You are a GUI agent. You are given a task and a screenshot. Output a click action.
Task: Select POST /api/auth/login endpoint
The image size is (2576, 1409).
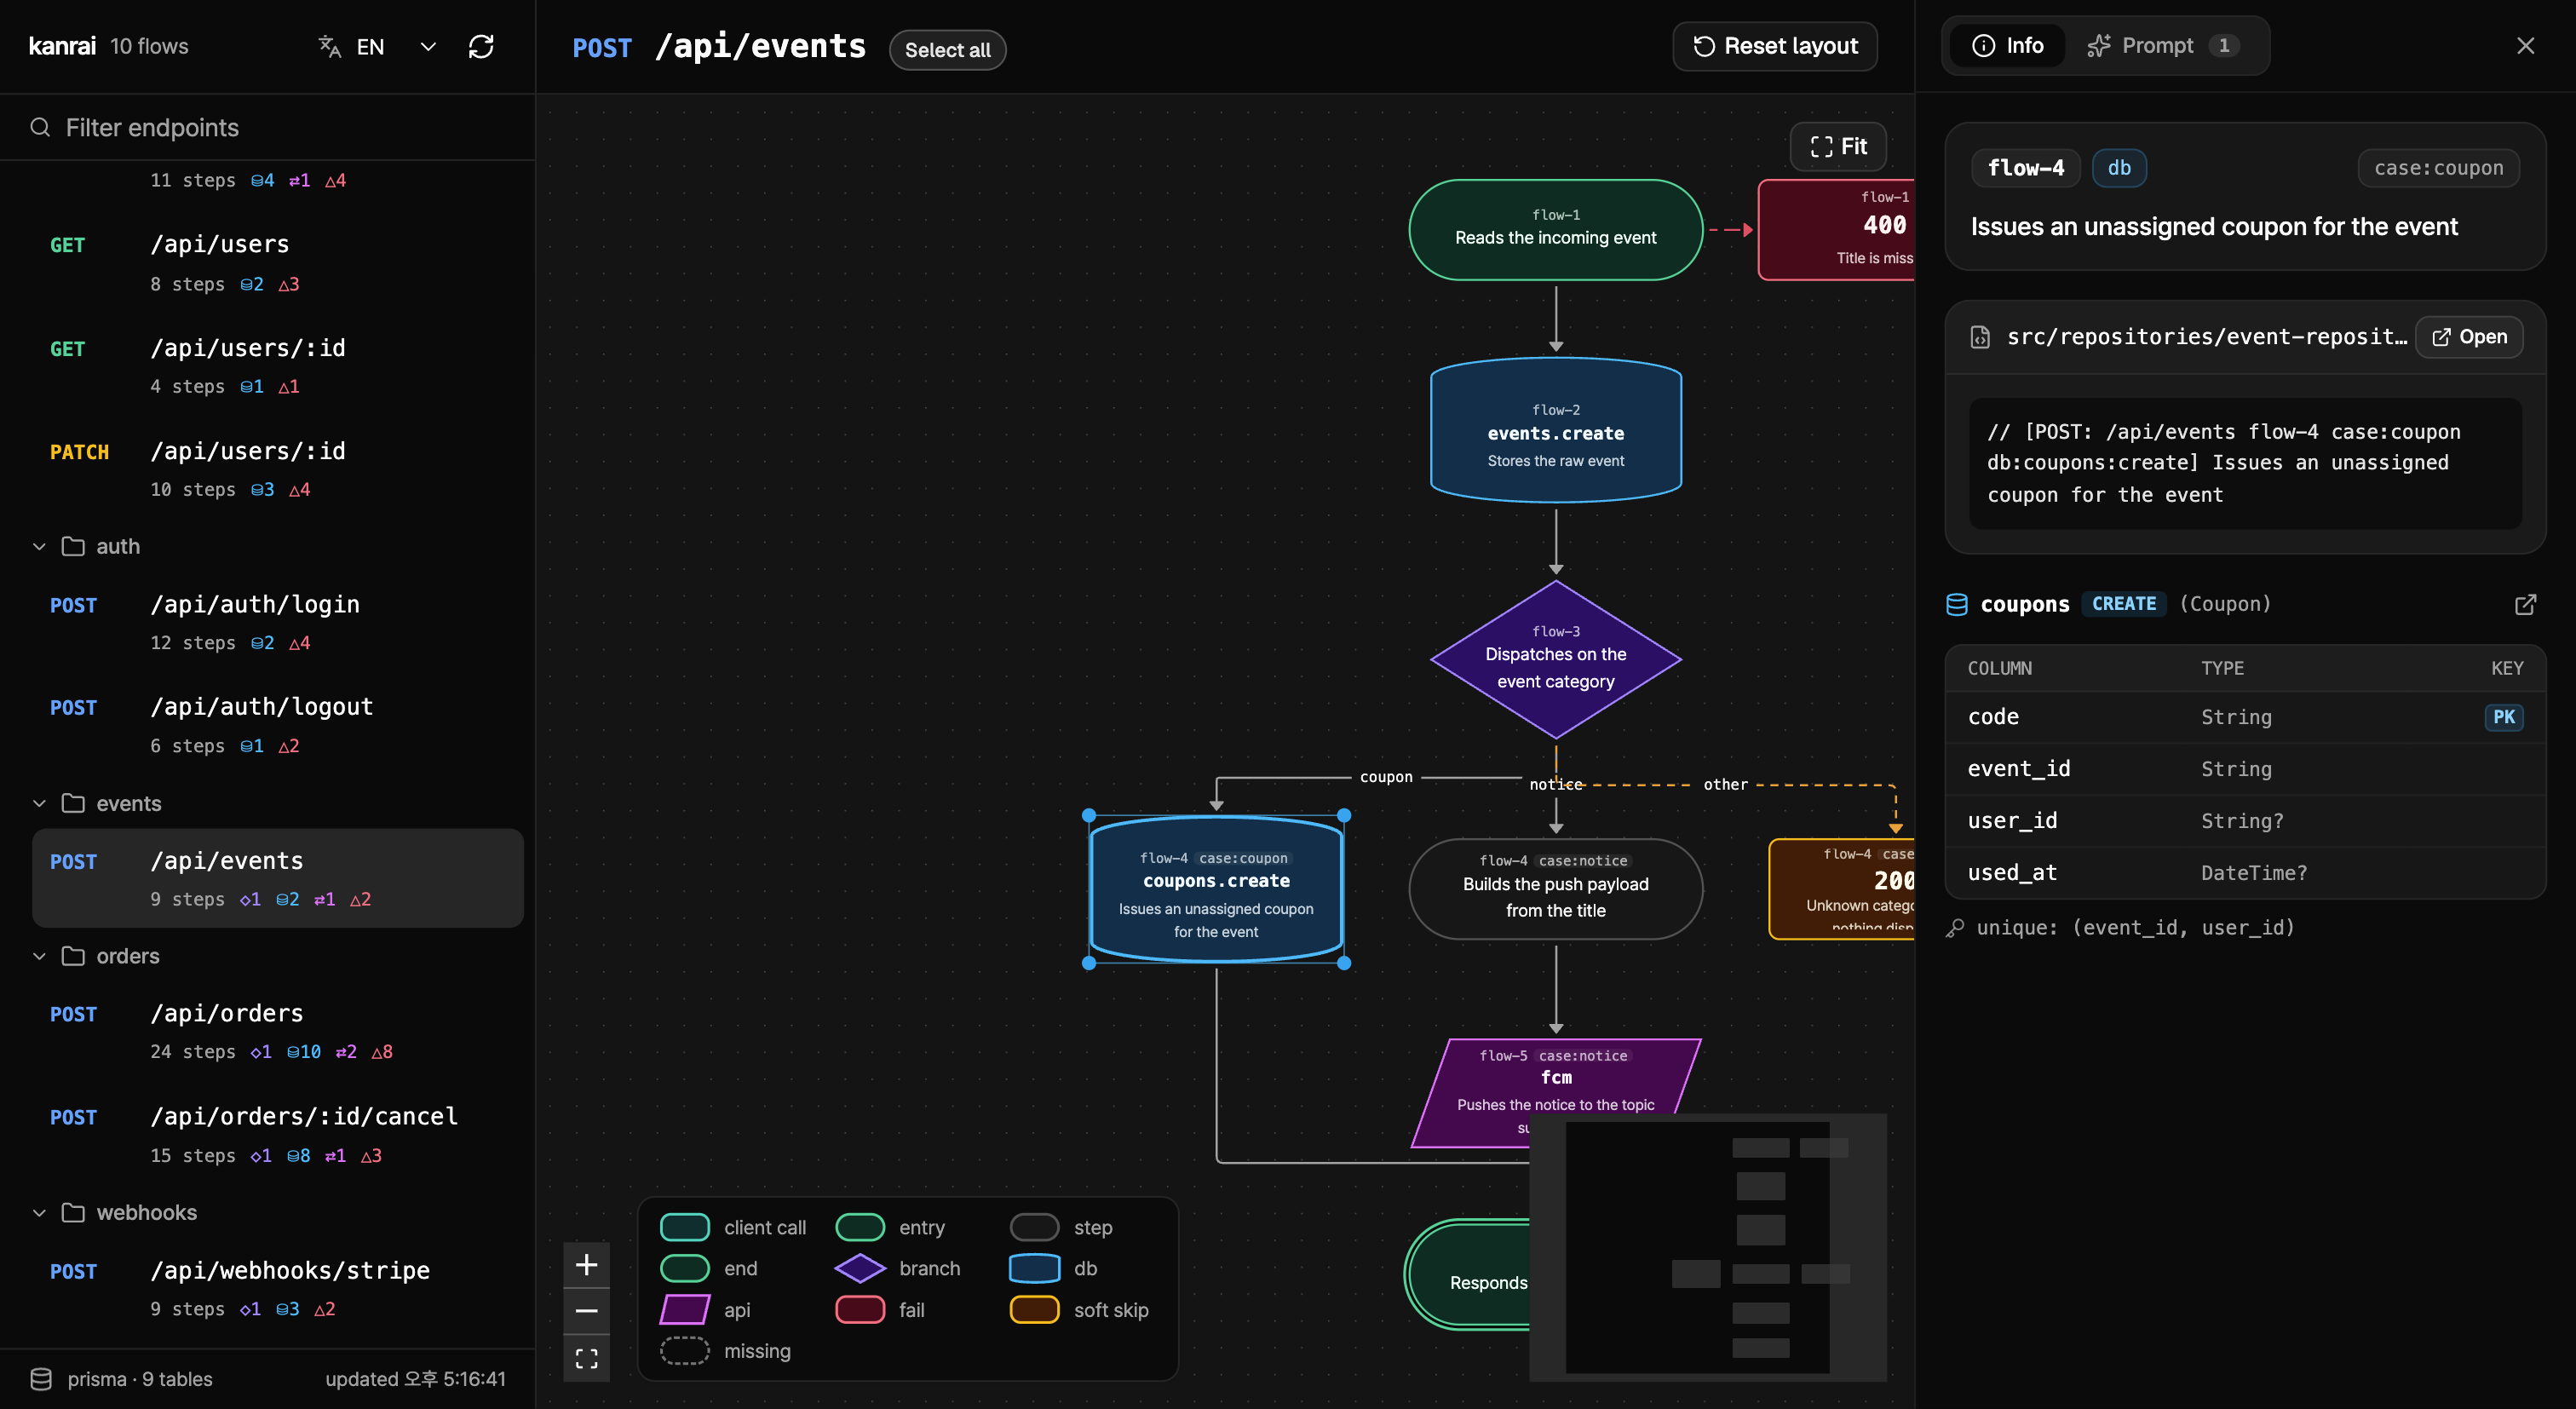[x=278, y=622]
